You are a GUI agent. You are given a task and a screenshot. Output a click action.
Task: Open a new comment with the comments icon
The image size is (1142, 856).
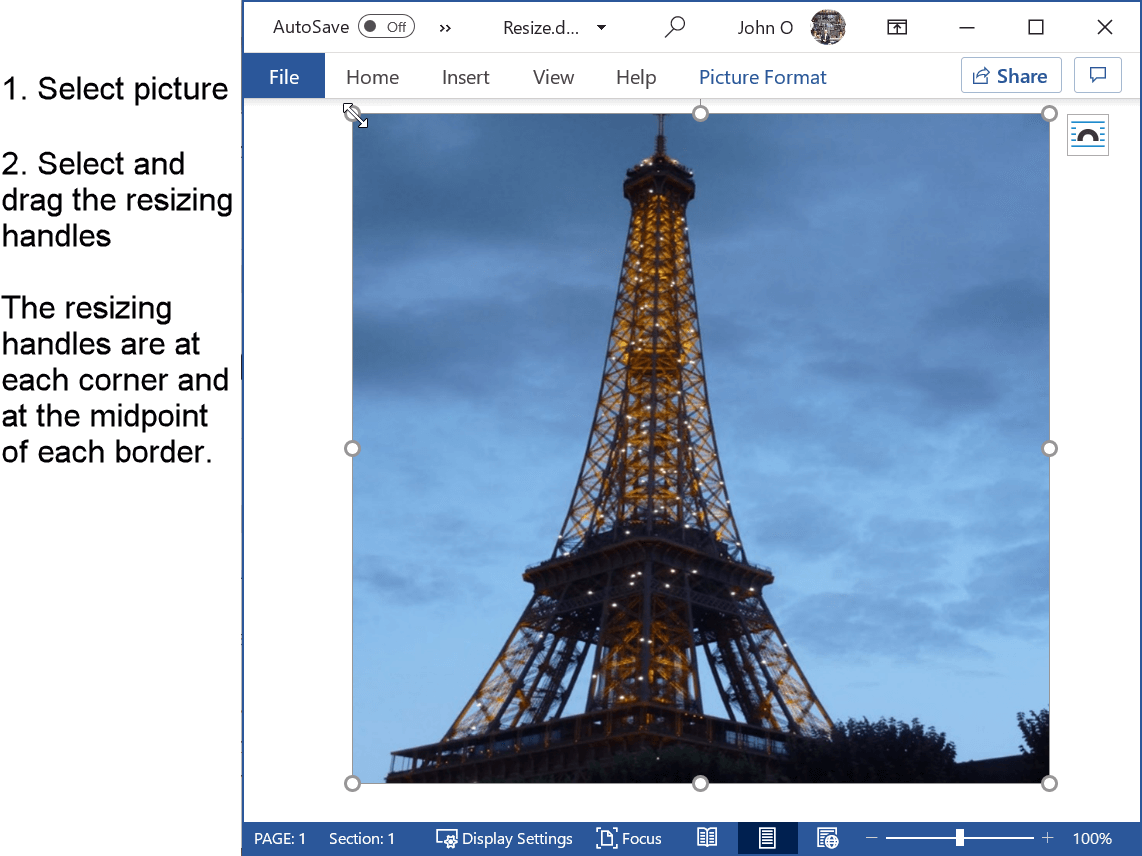point(1097,75)
